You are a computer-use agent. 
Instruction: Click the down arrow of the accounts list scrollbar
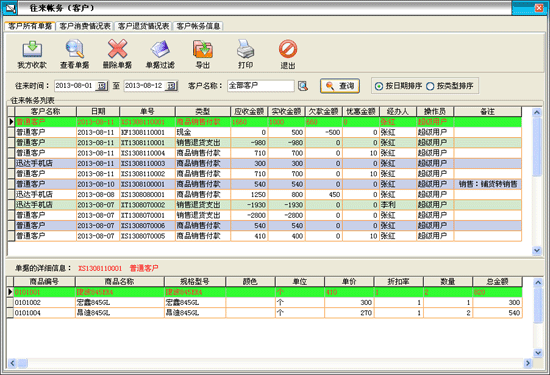click(537, 250)
